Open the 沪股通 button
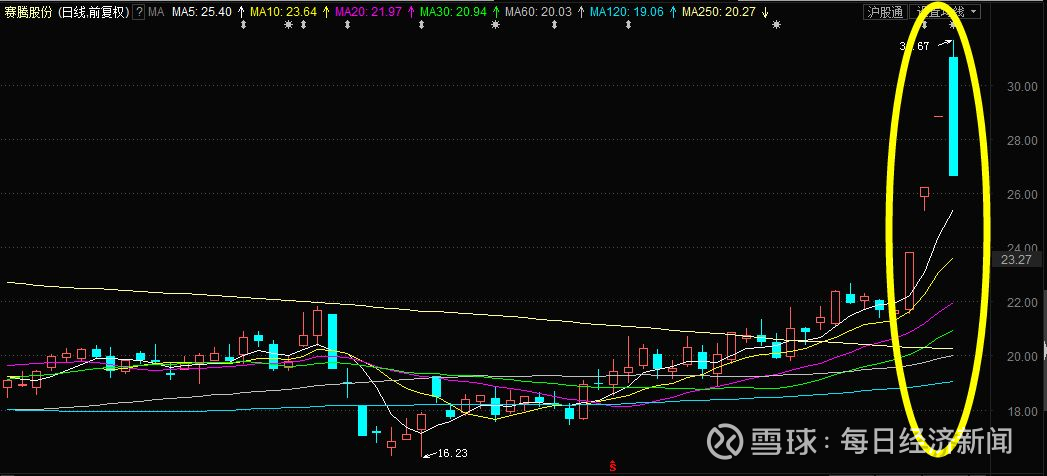The image size is (1047, 476). tap(885, 12)
